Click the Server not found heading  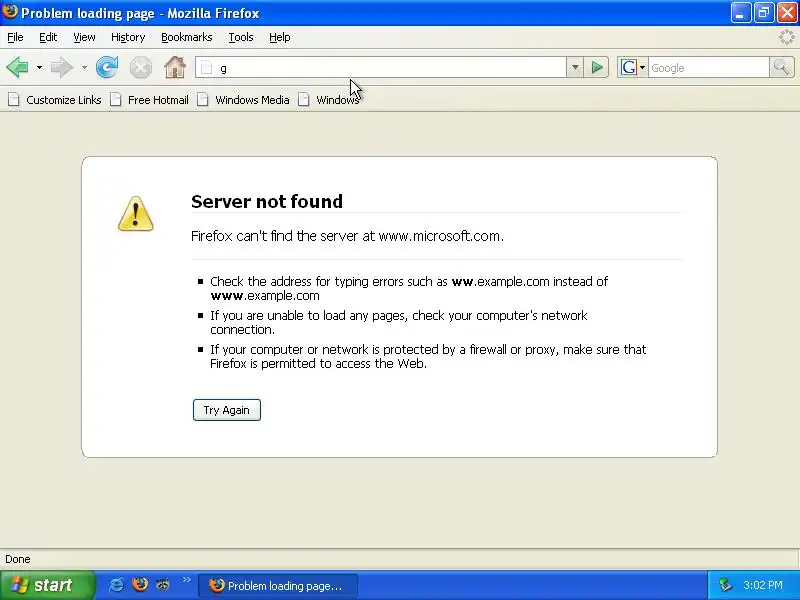(267, 202)
